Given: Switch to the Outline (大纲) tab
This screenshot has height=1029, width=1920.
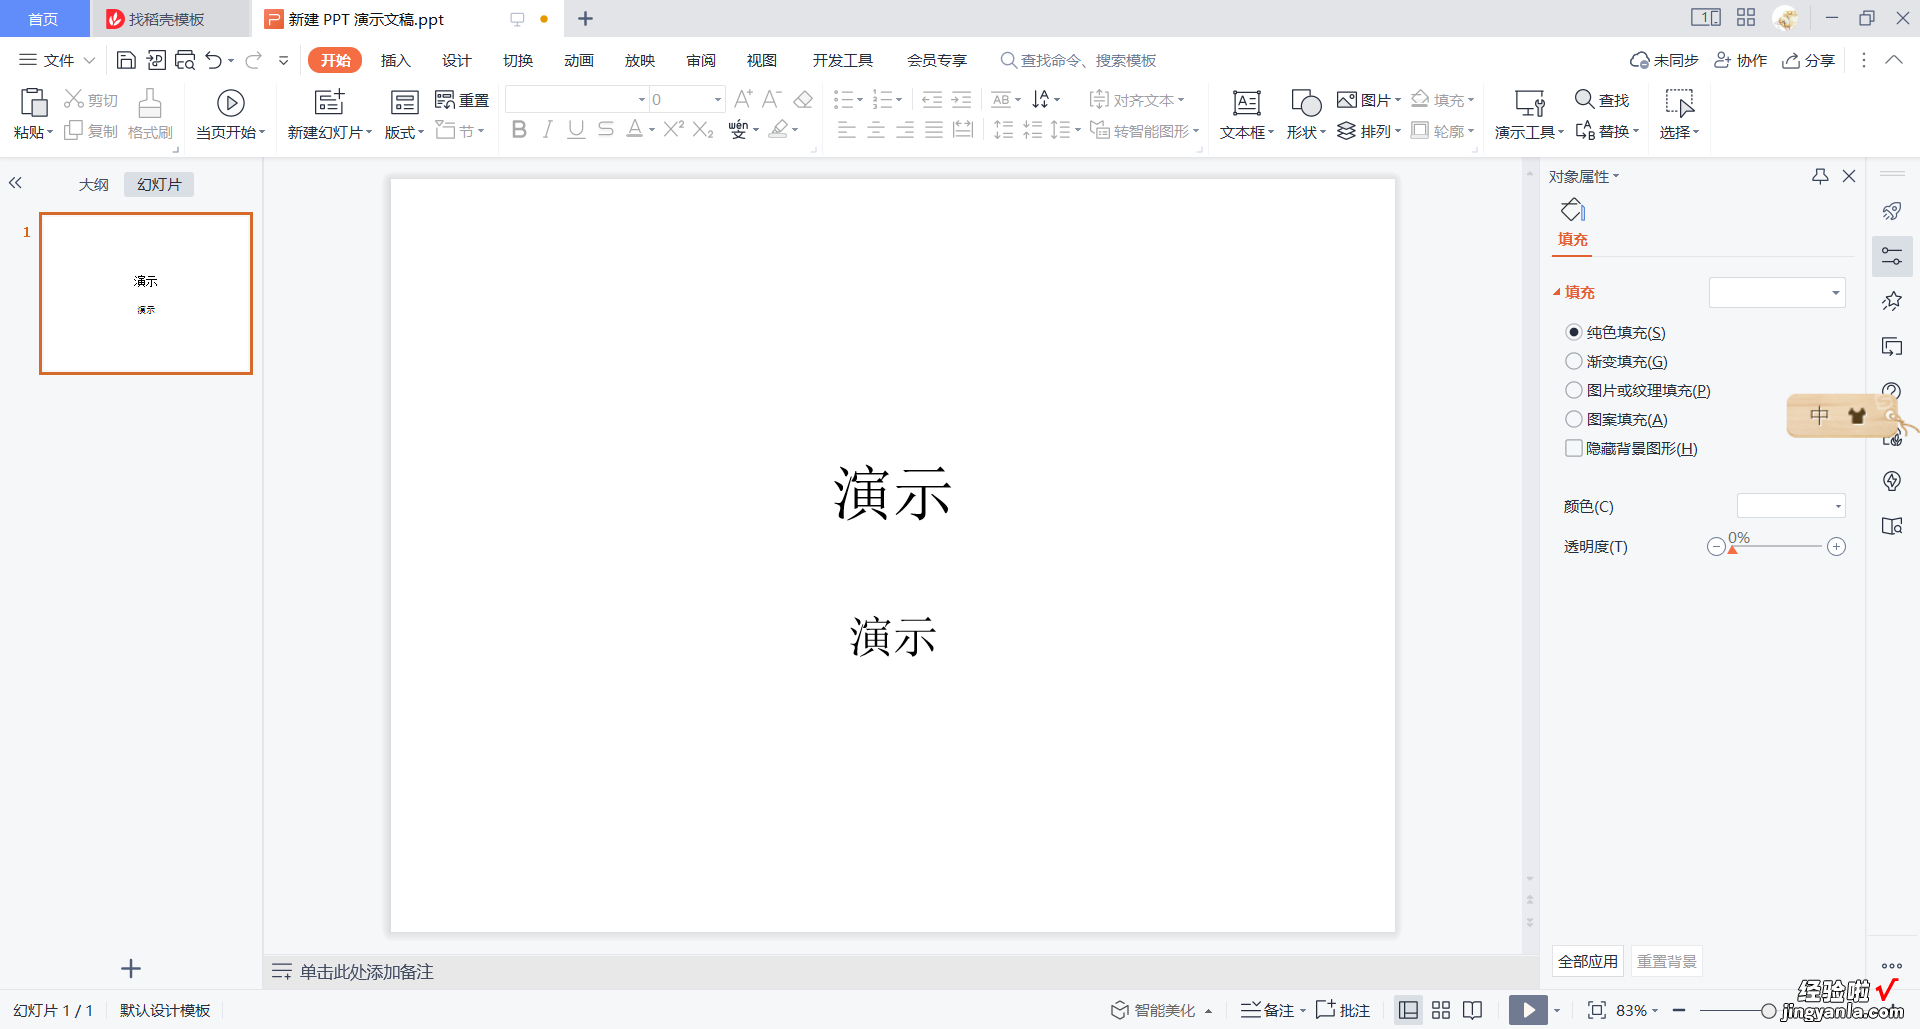Looking at the screenshot, I should pyautogui.click(x=94, y=184).
